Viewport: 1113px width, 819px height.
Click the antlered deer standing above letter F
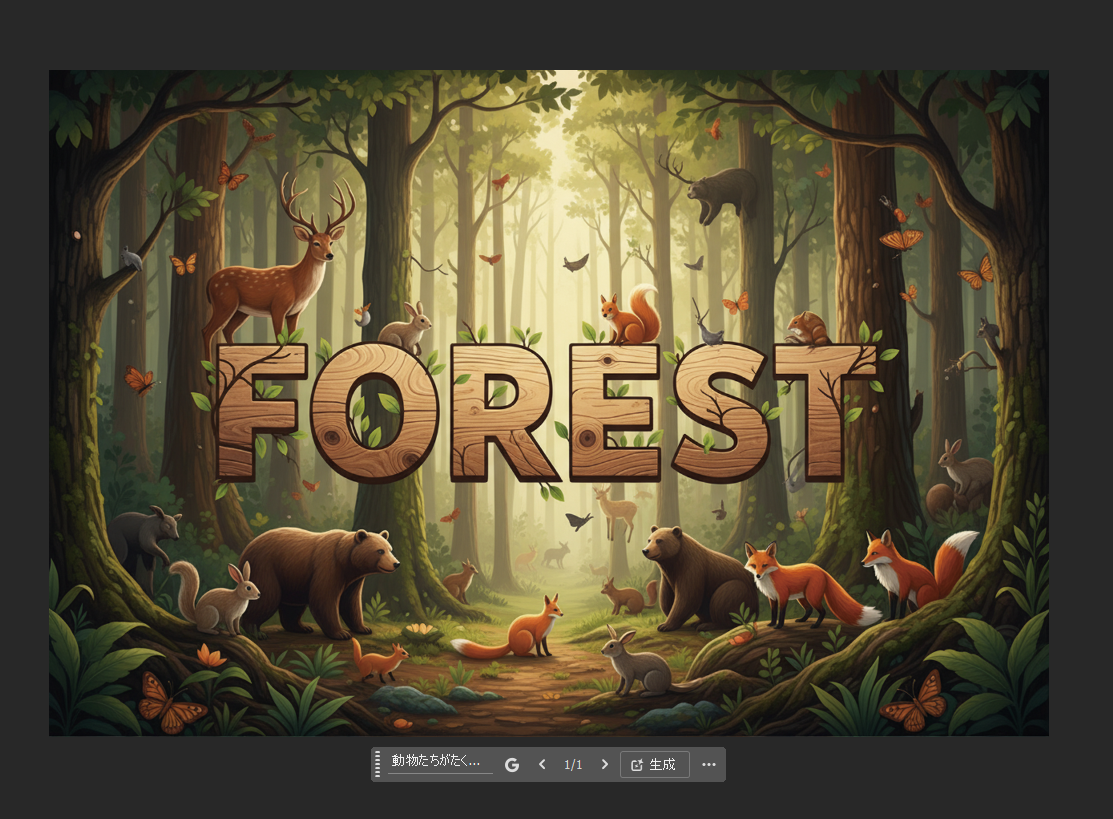[275, 270]
